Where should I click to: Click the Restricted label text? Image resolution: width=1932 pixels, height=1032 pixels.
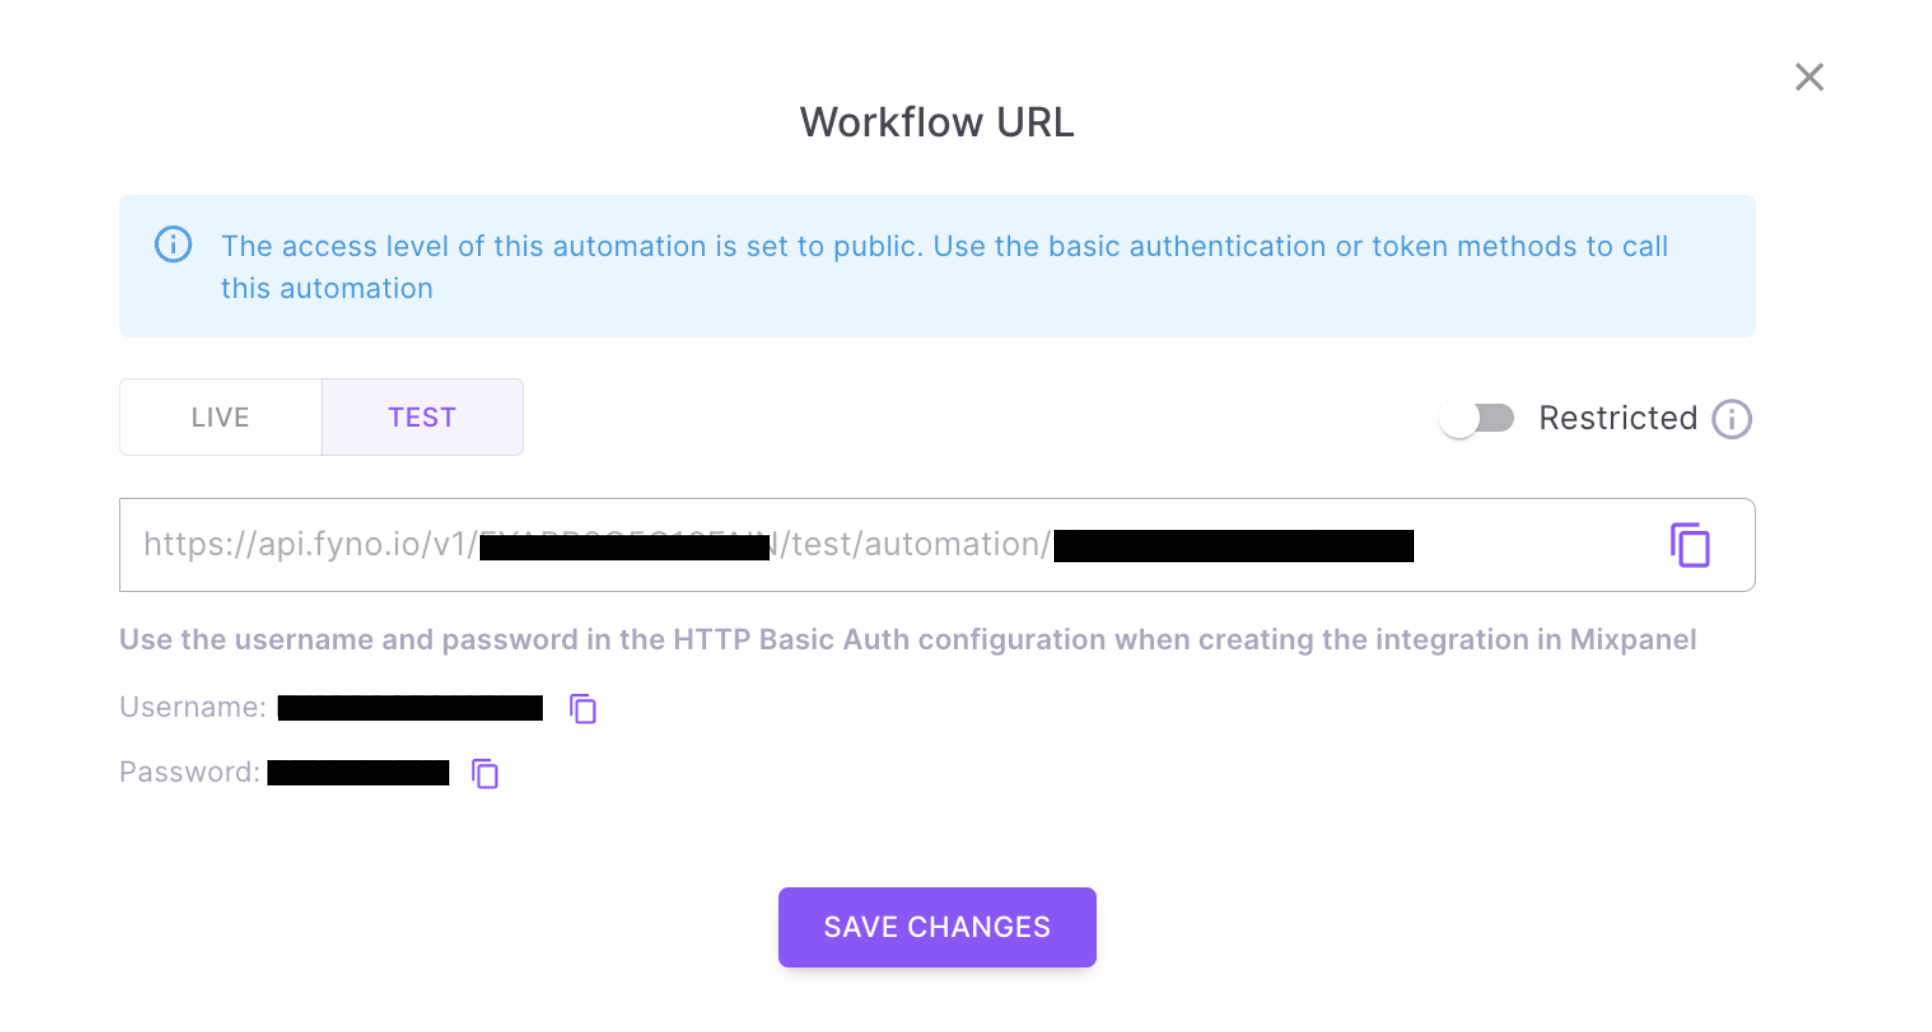click(1617, 418)
